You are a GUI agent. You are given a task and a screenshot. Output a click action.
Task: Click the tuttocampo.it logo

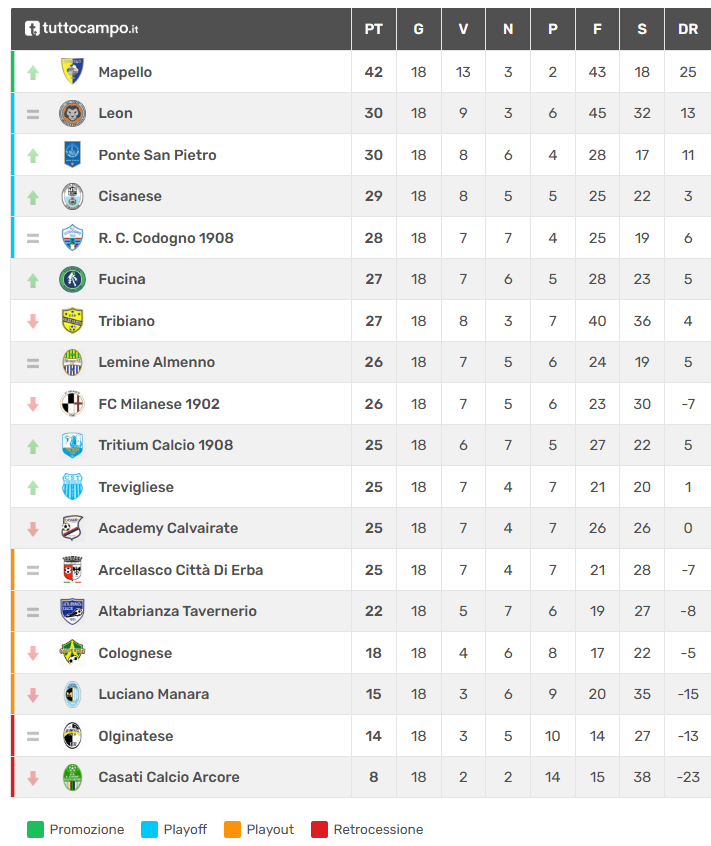82,29
